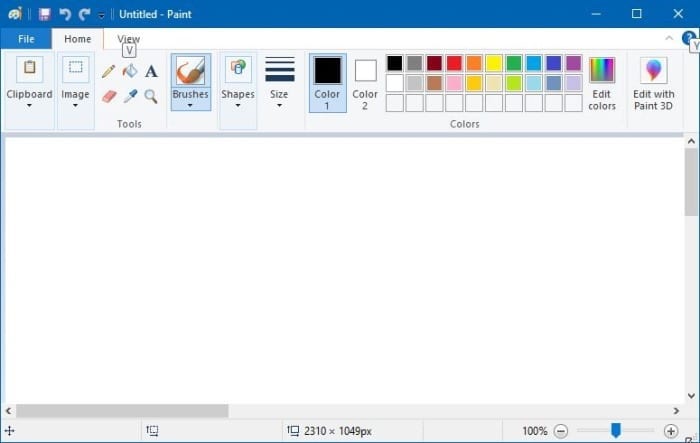Pick the pink color swatch
Screen dimensions: 700x443
[454, 83]
